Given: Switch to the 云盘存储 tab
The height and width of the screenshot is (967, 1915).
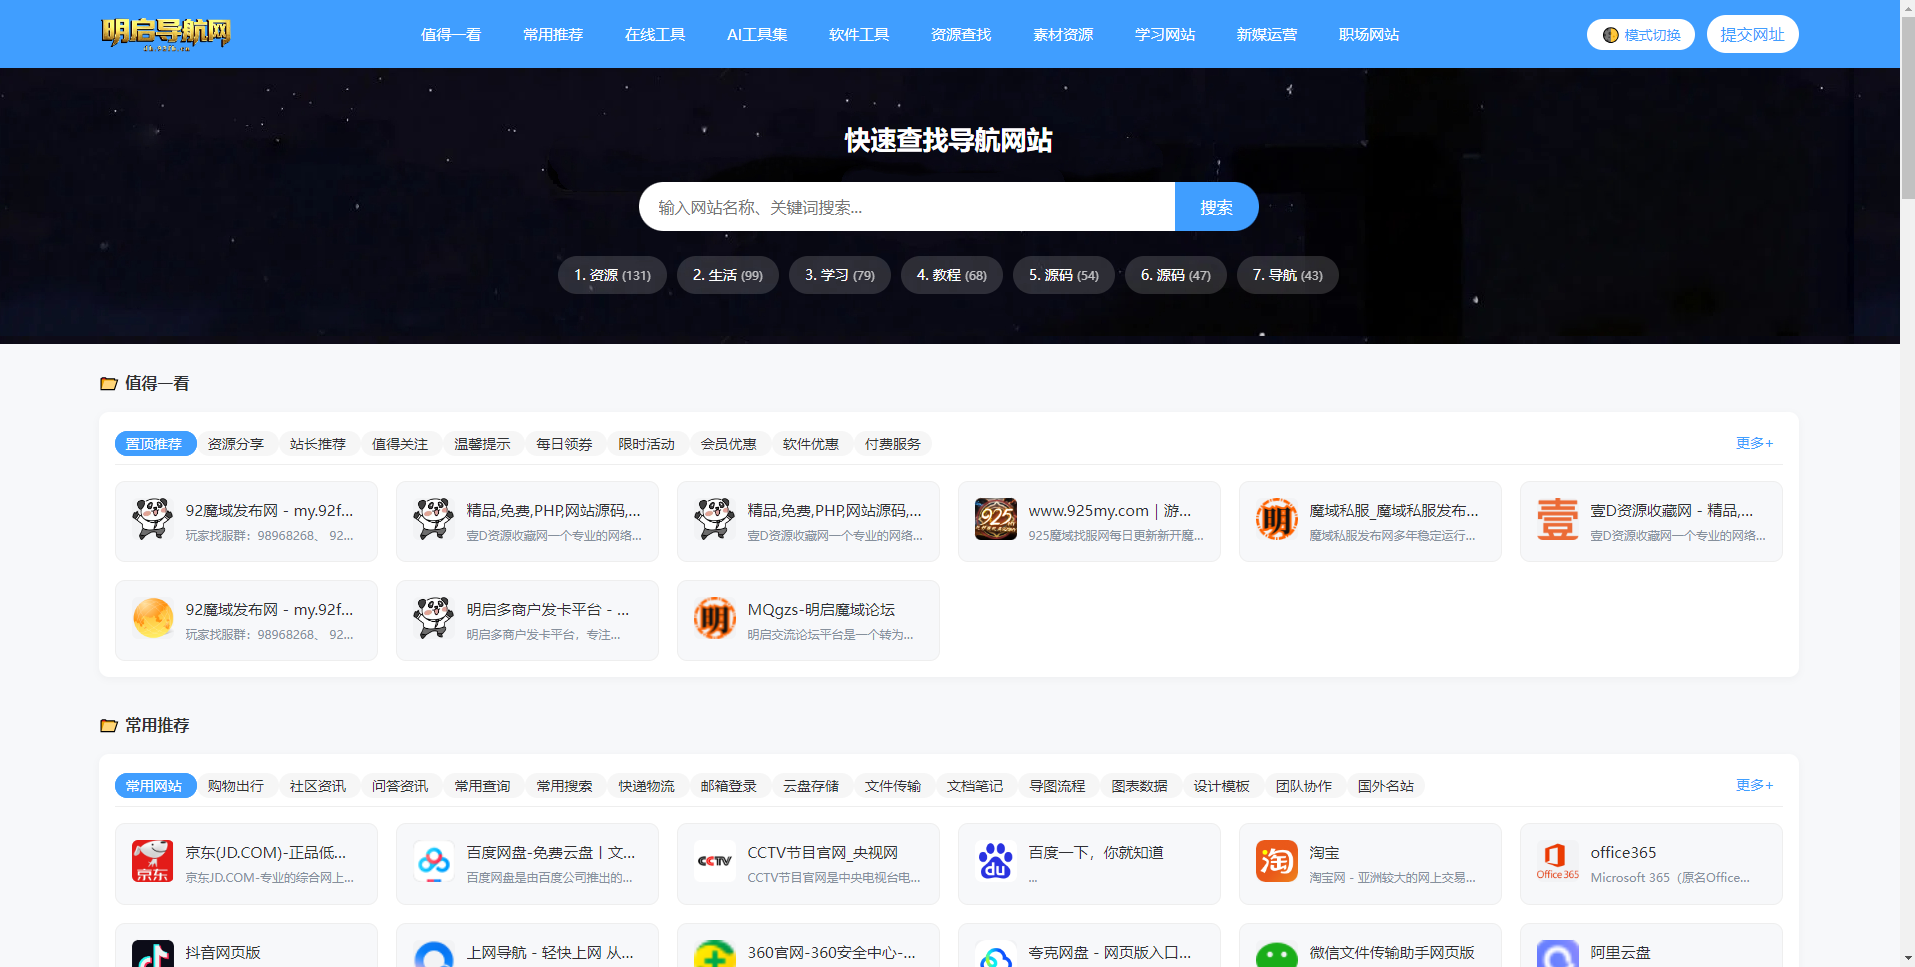Looking at the screenshot, I should pyautogui.click(x=811, y=786).
